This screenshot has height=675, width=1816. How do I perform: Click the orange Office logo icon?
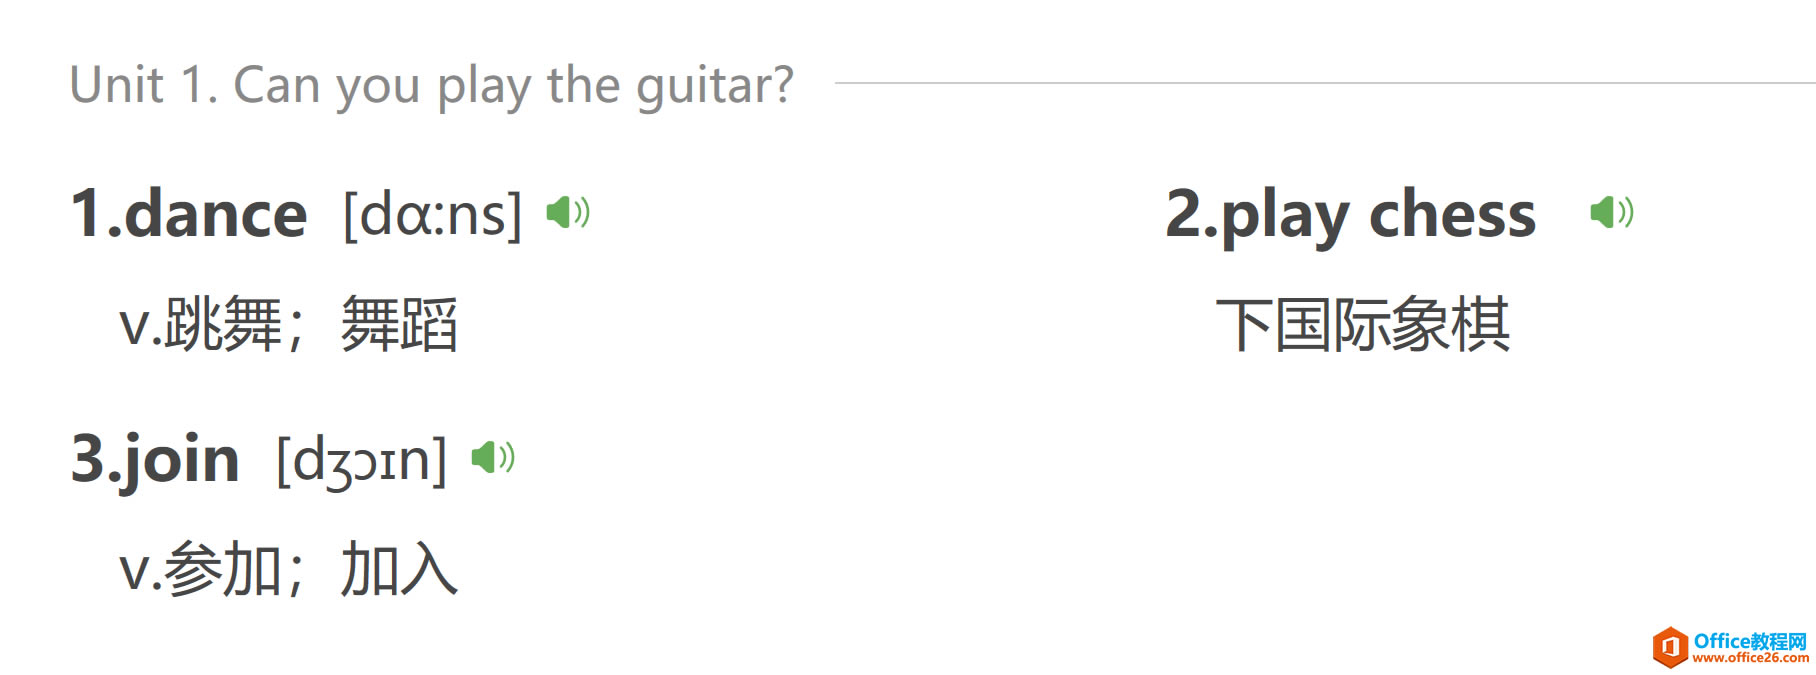(x=1670, y=647)
